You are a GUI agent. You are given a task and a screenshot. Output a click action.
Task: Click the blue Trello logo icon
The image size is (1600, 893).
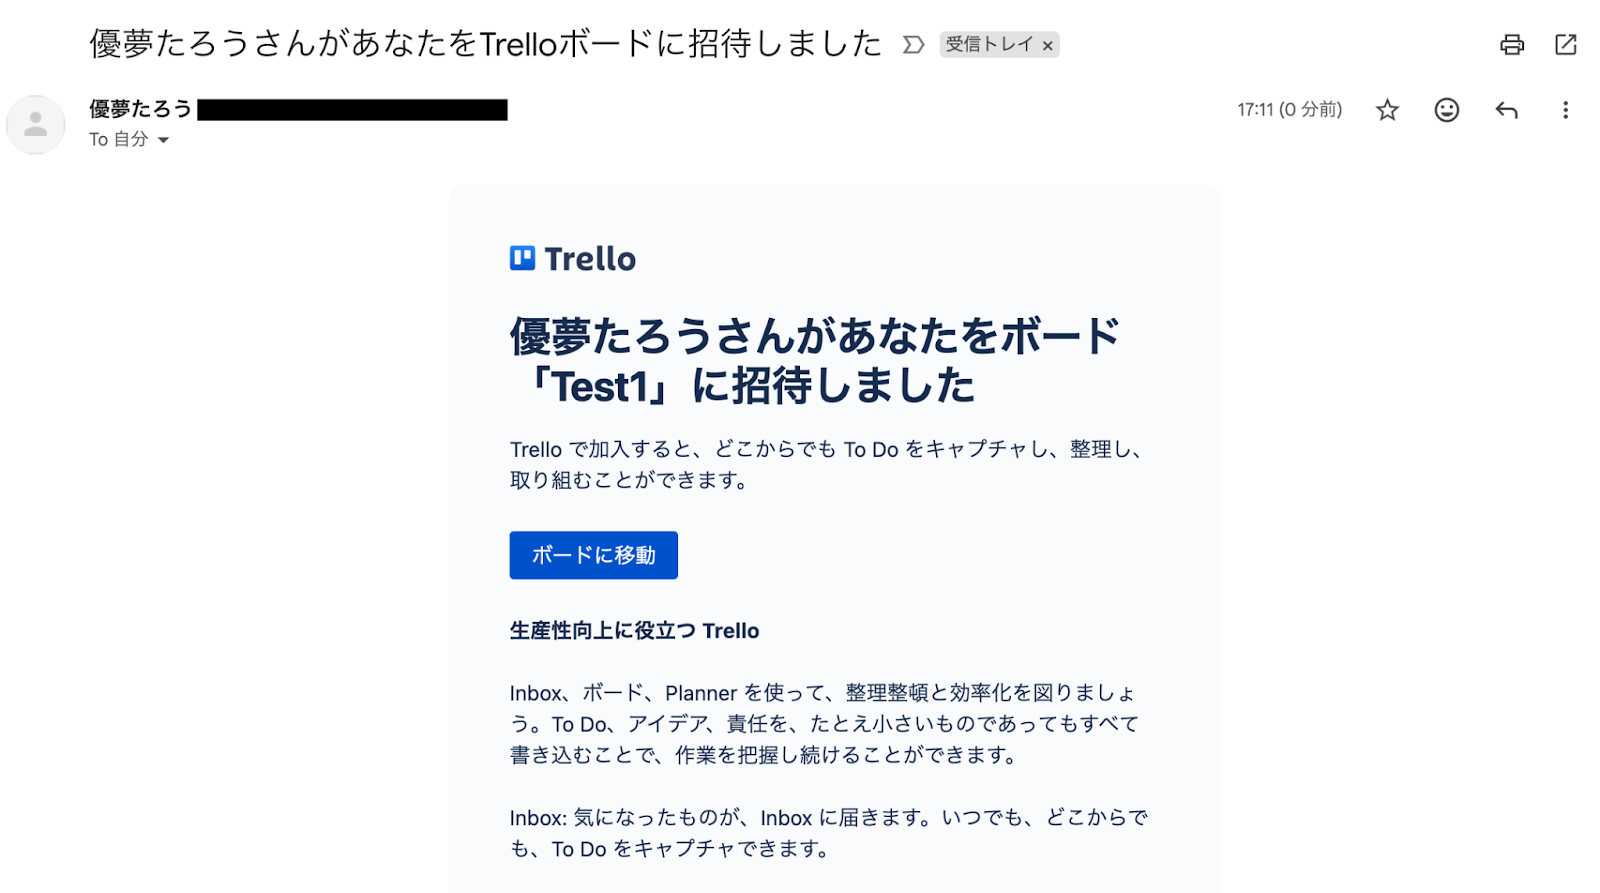click(x=522, y=258)
